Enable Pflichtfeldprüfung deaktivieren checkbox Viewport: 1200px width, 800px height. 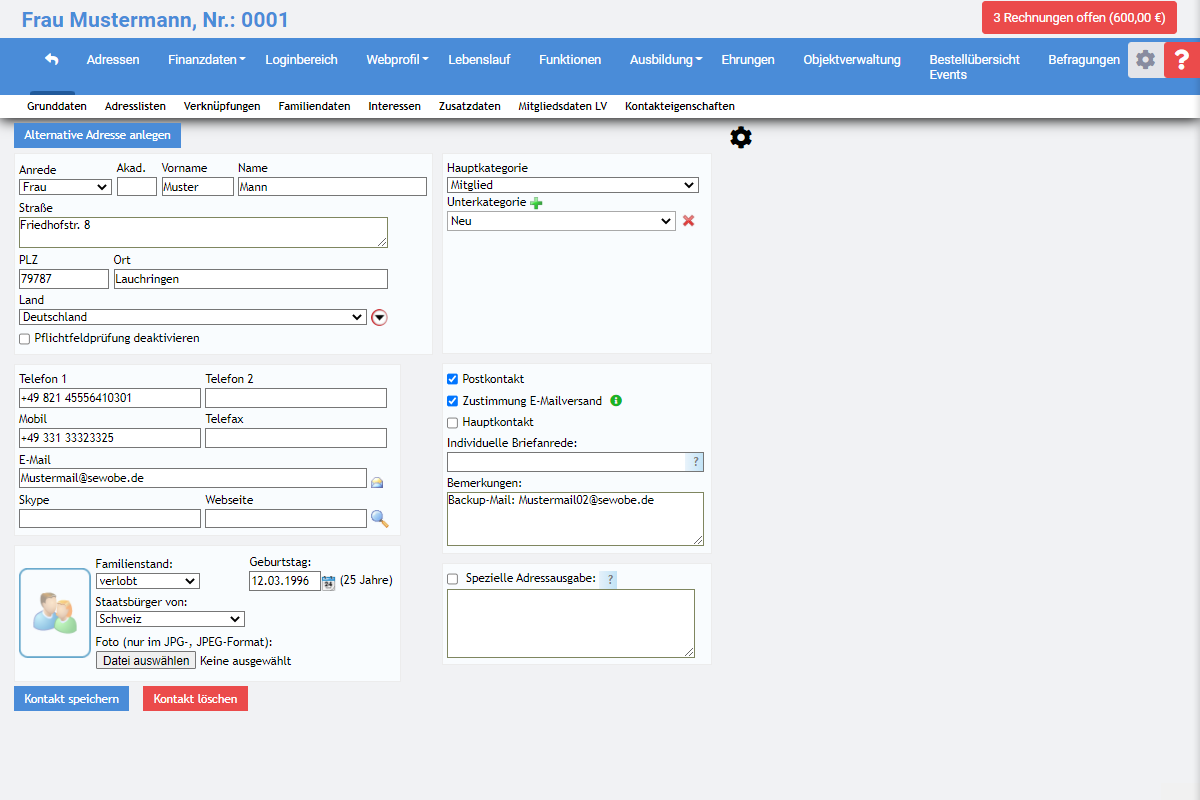[x=25, y=339]
